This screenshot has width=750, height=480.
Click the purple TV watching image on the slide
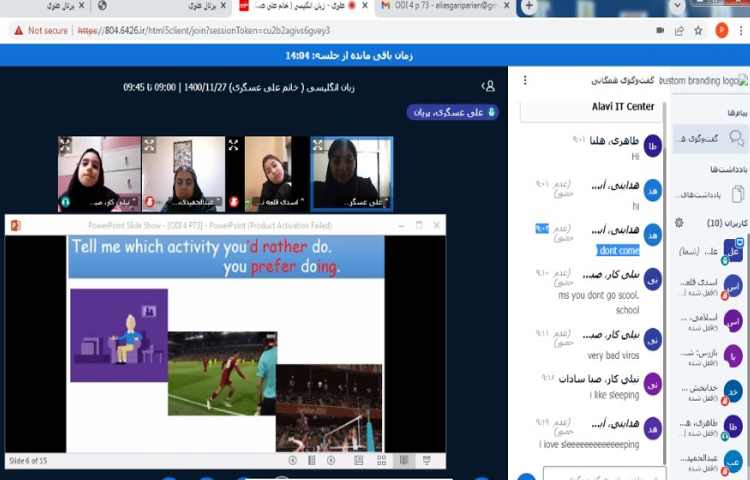[119, 335]
